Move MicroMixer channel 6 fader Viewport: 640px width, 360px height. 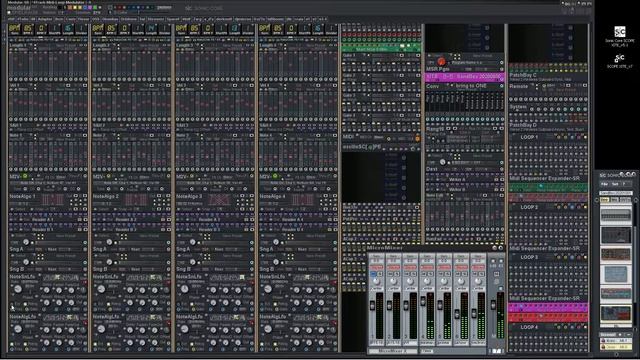pyautogui.click(x=457, y=313)
